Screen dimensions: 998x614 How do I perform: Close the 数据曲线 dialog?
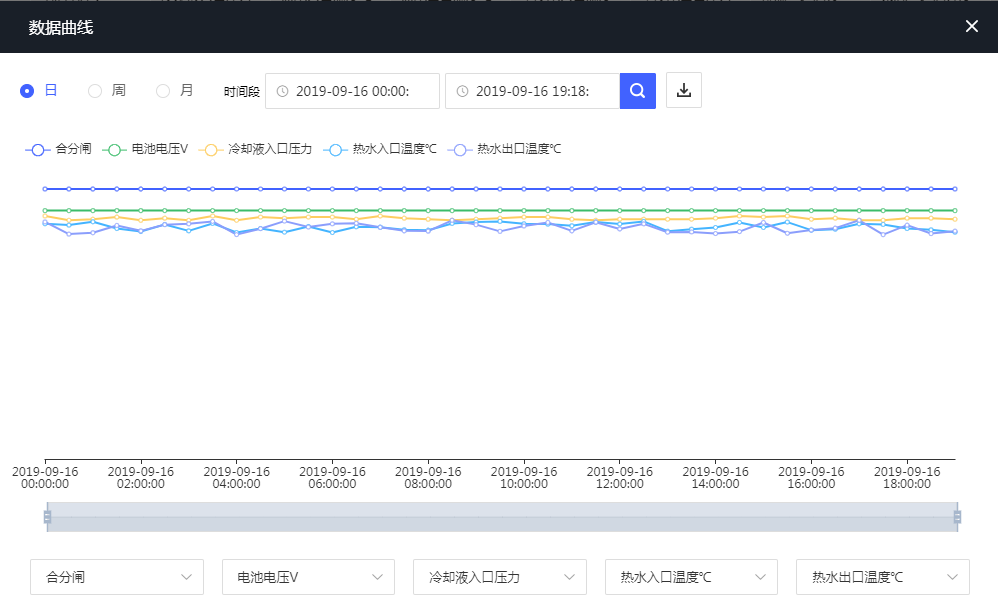(x=972, y=26)
